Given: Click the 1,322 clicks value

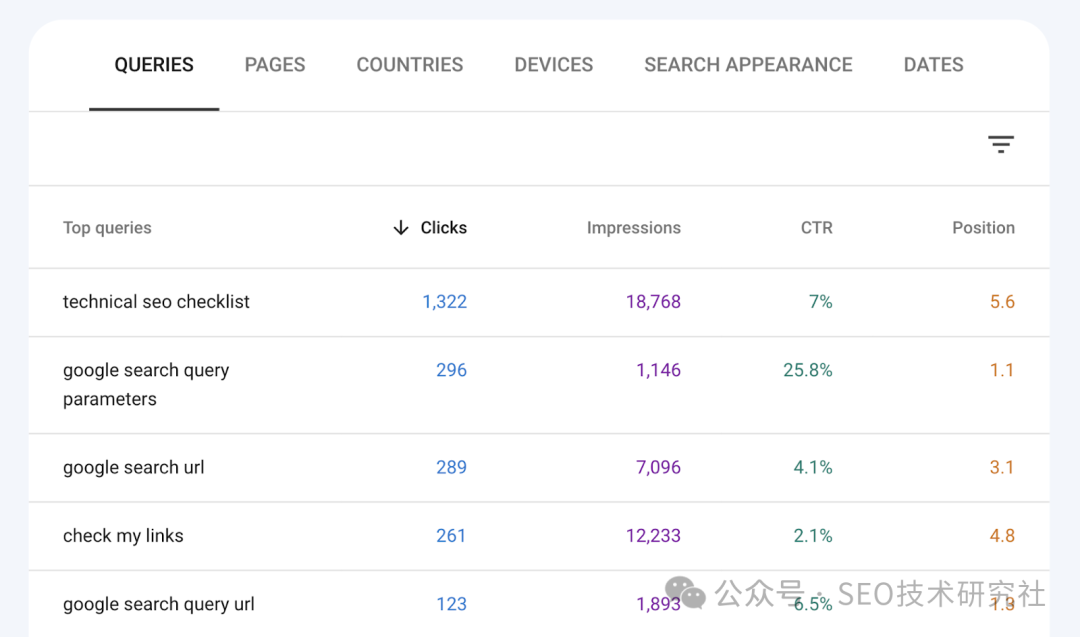Looking at the screenshot, I should click(445, 302).
